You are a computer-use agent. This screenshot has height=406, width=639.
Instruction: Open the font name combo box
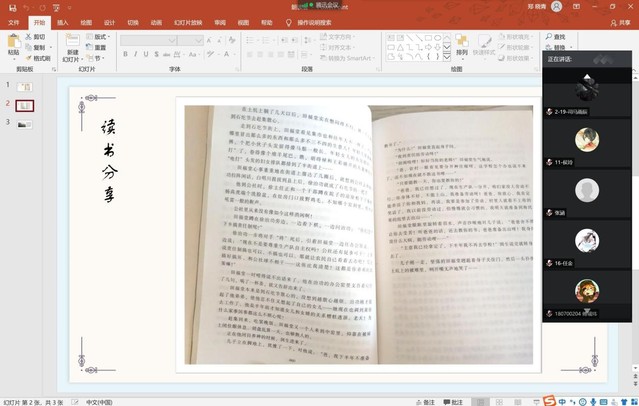pos(150,40)
